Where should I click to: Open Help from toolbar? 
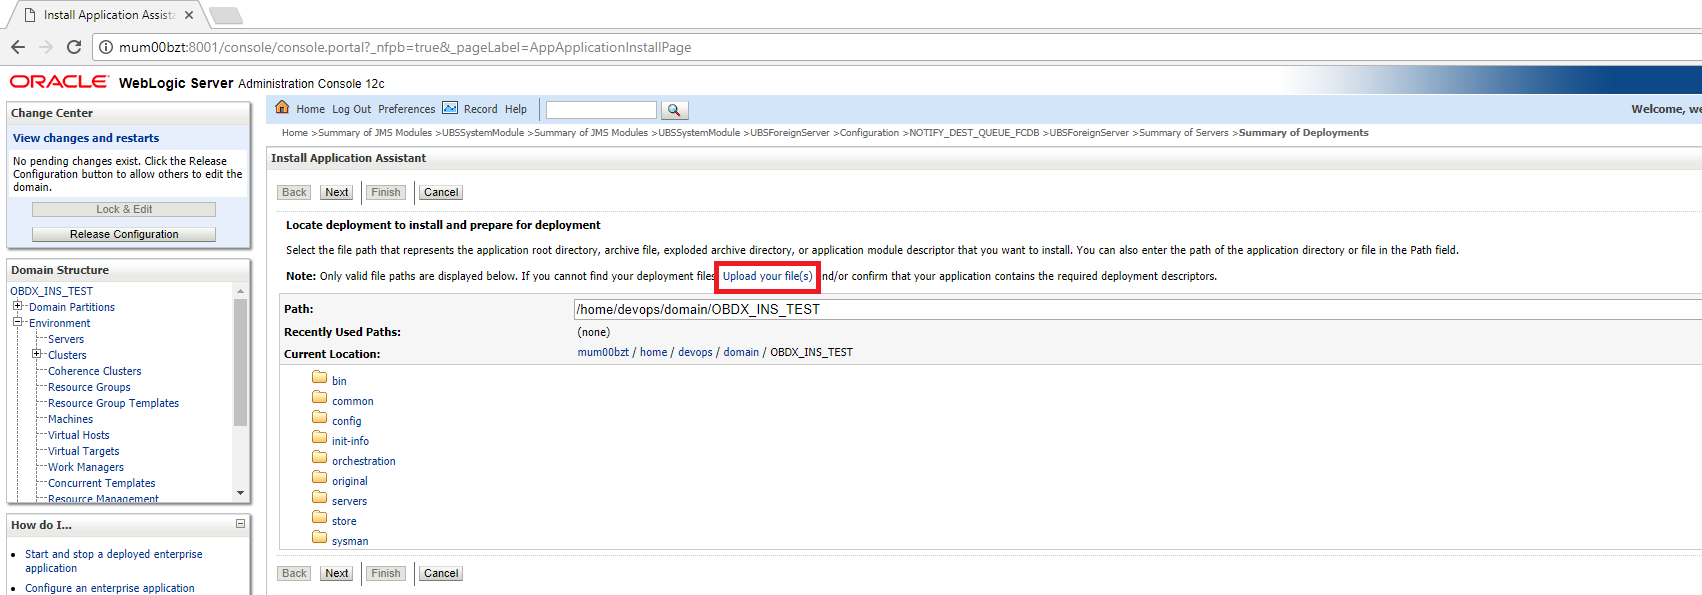(x=516, y=110)
